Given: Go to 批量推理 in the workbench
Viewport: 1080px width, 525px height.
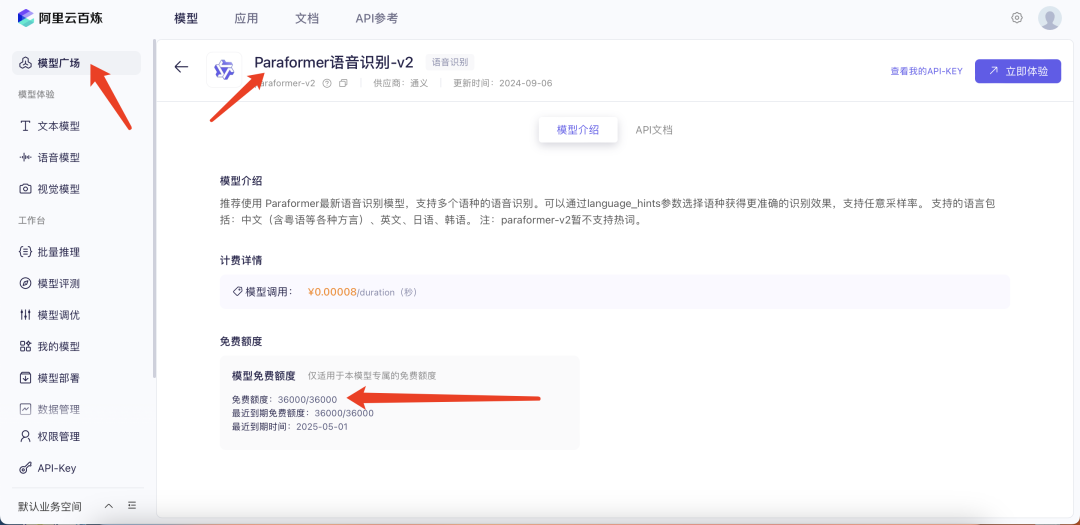Looking at the screenshot, I should [58, 252].
